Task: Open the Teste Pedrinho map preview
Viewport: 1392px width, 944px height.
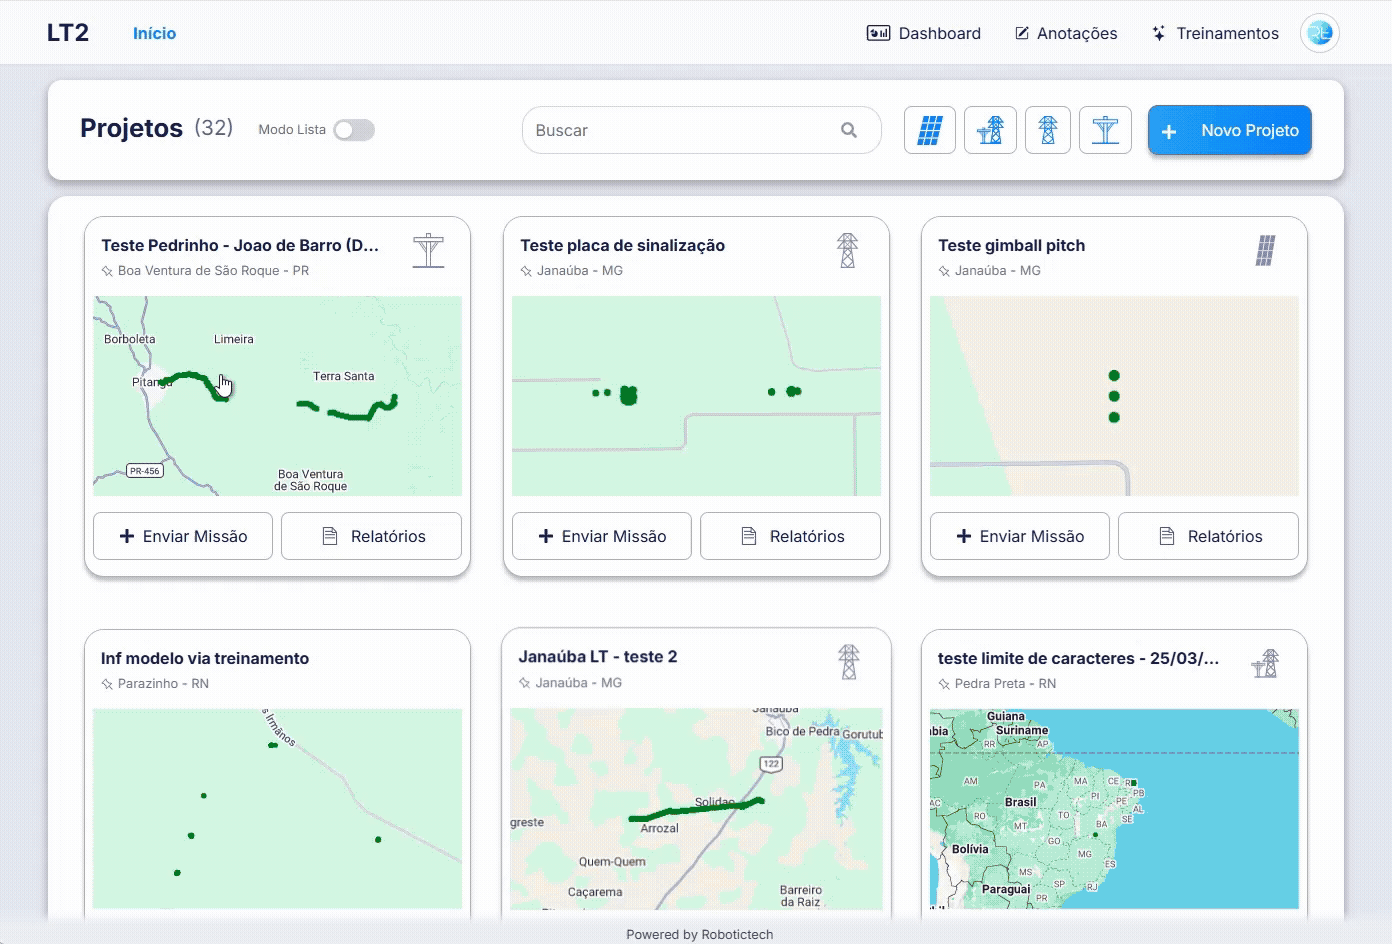Action: coord(277,396)
